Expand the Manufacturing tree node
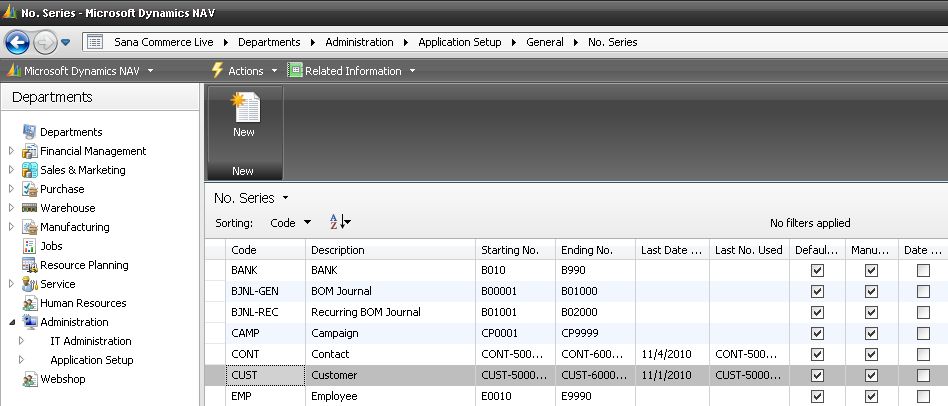The width and height of the screenshot is (948, 406). pos(11,227)
